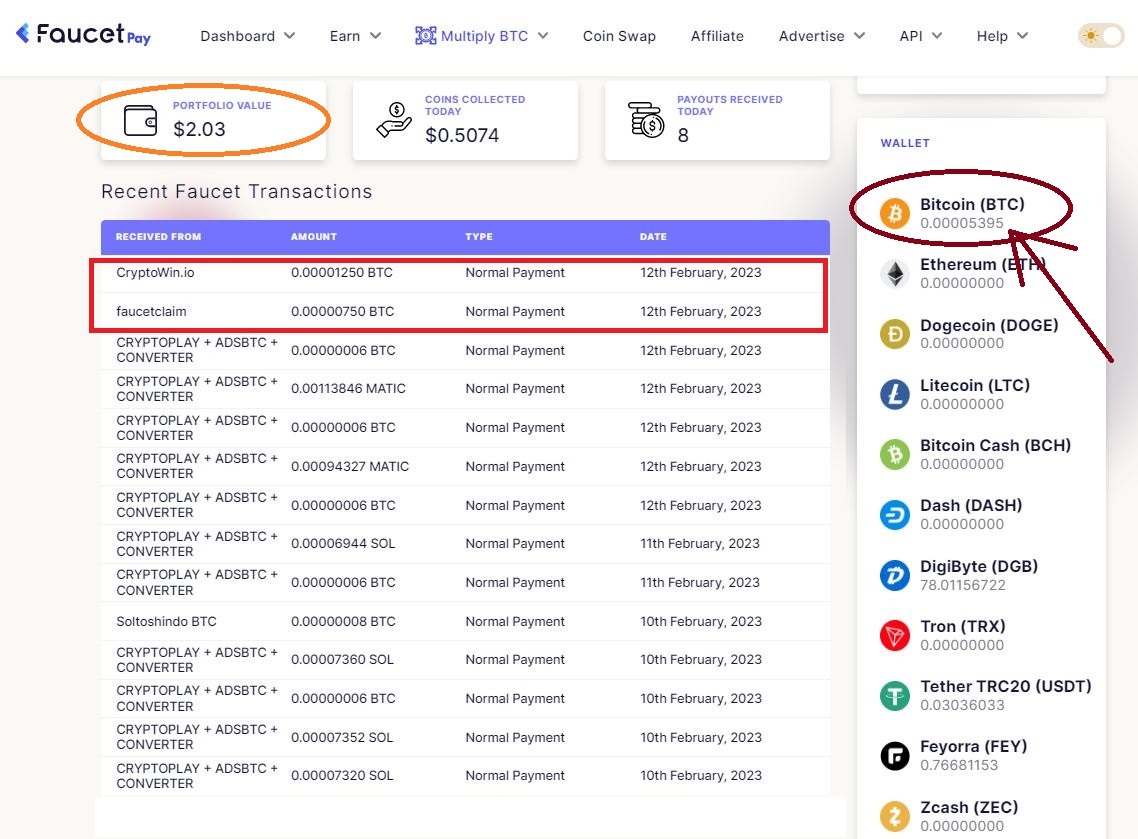
Task: Click the 0.00007352 SOL amount
Action: pyautogui.click(x=342, y=737)
